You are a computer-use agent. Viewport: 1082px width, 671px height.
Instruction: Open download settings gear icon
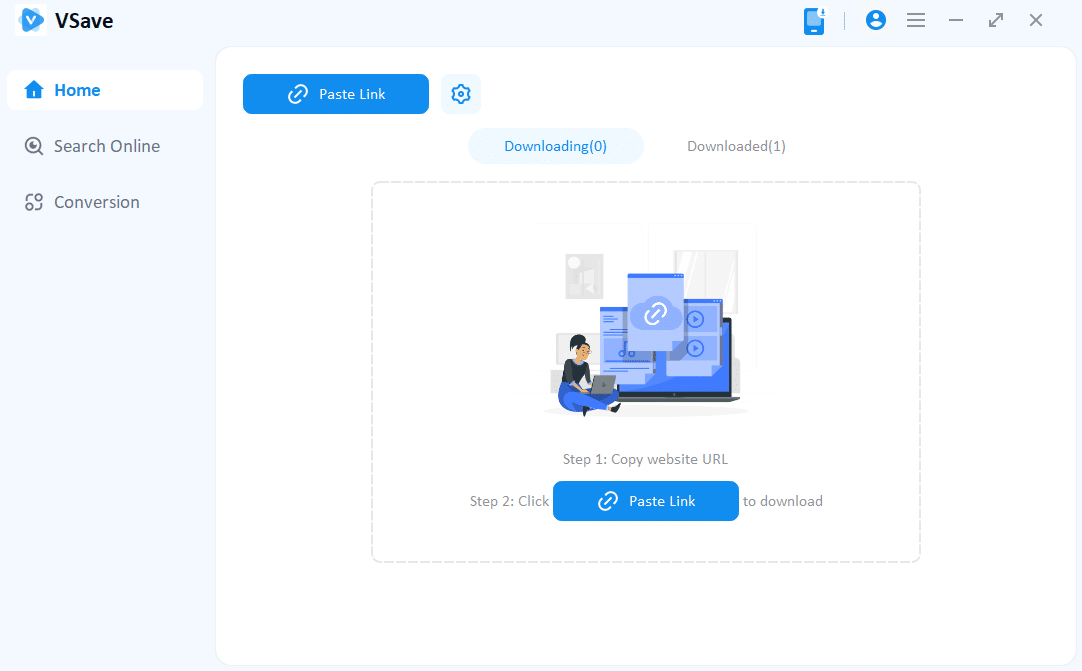tap(461, 94)
